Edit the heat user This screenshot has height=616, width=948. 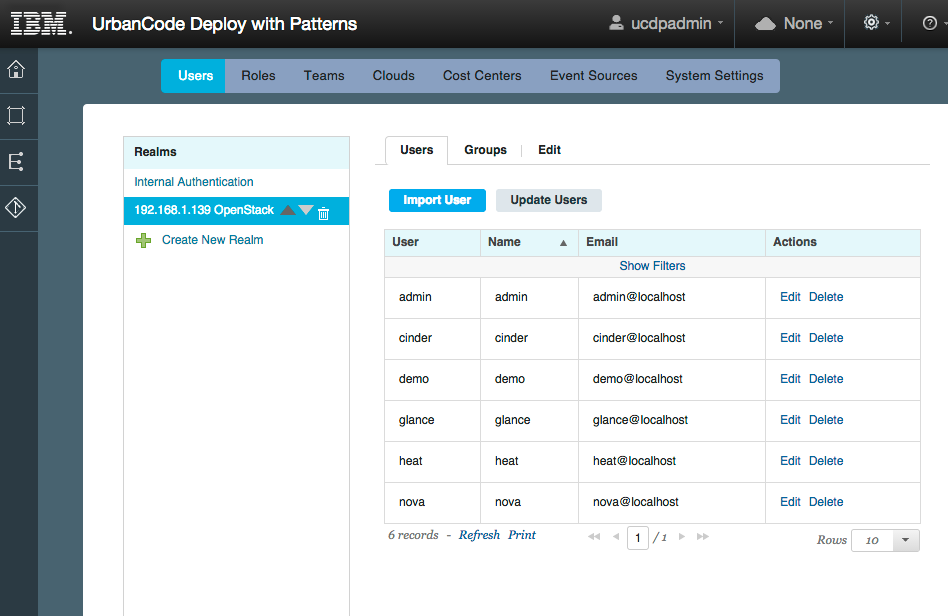click(x=790, y=461)
